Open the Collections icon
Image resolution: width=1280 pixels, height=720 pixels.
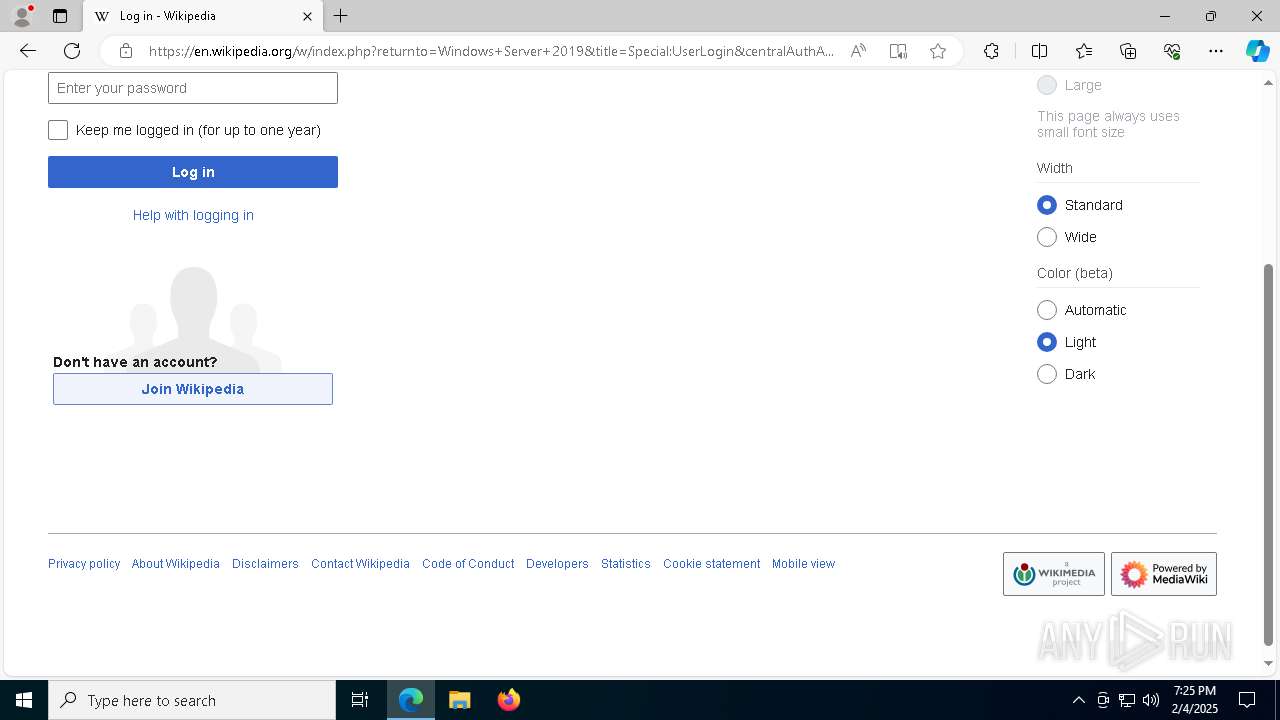point(1128,51)
